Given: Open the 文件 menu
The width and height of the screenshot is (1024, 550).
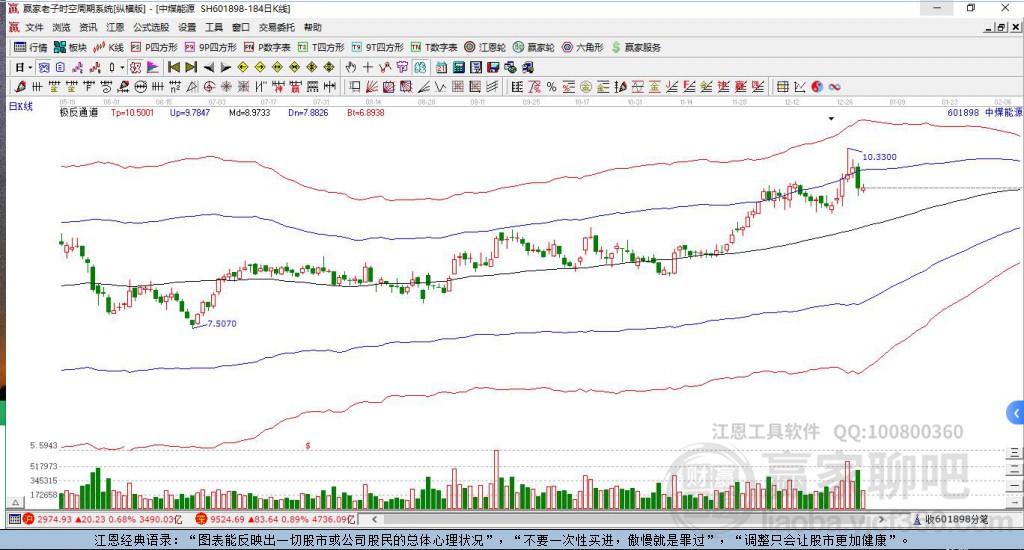Looking at the screenshot, I should [34, 27].
